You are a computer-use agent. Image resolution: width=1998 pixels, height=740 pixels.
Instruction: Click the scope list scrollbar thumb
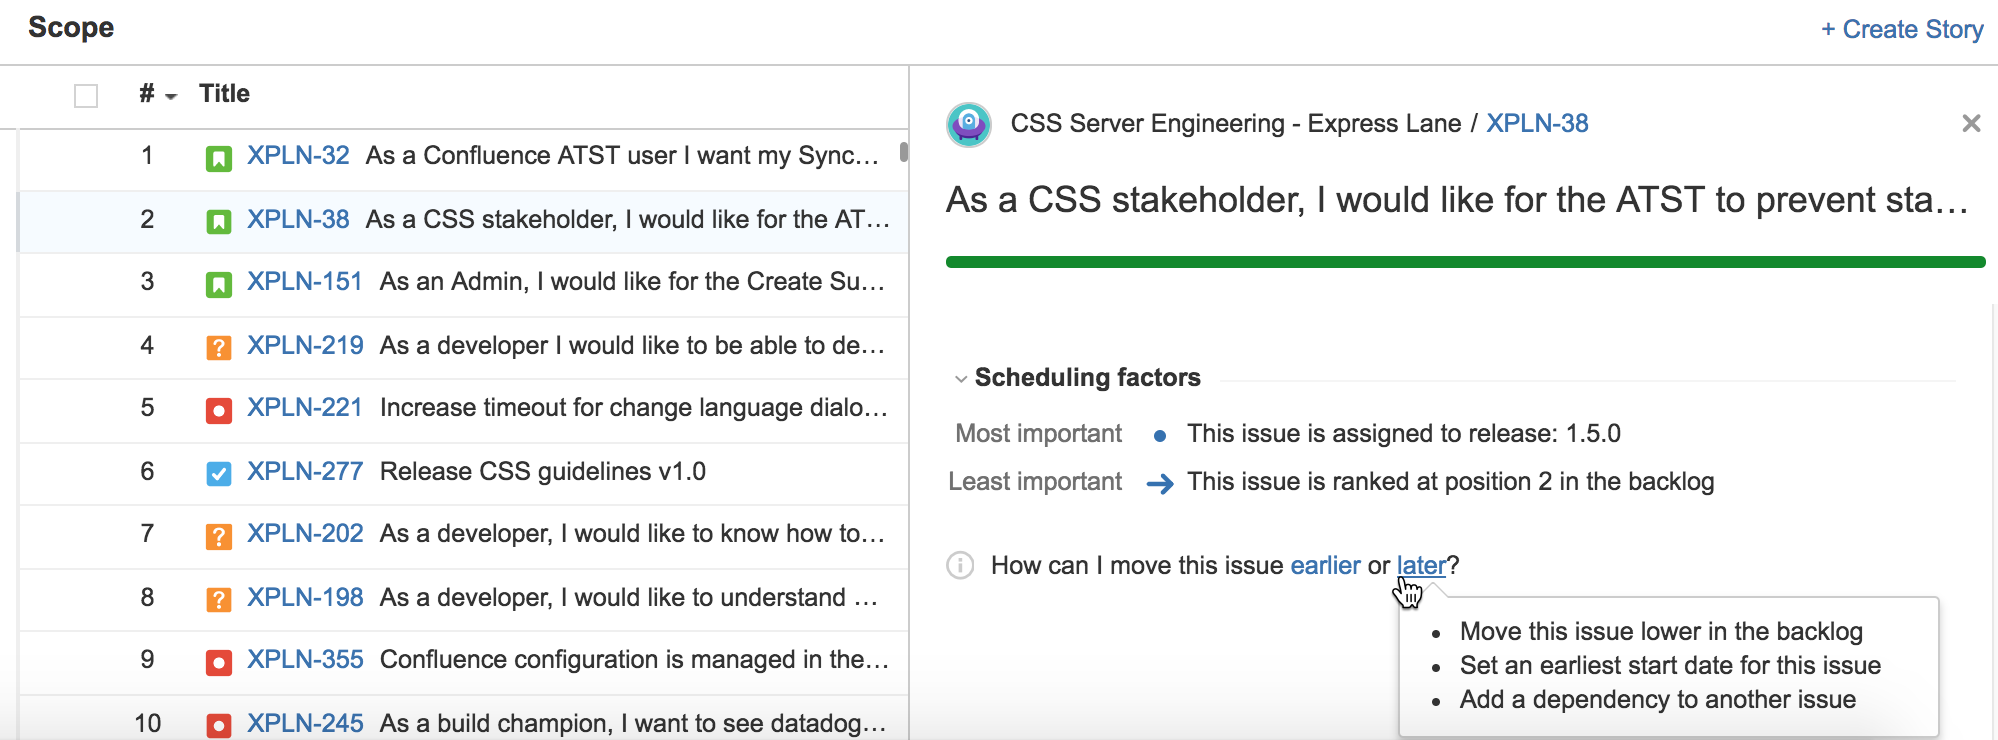pos(904,152)
